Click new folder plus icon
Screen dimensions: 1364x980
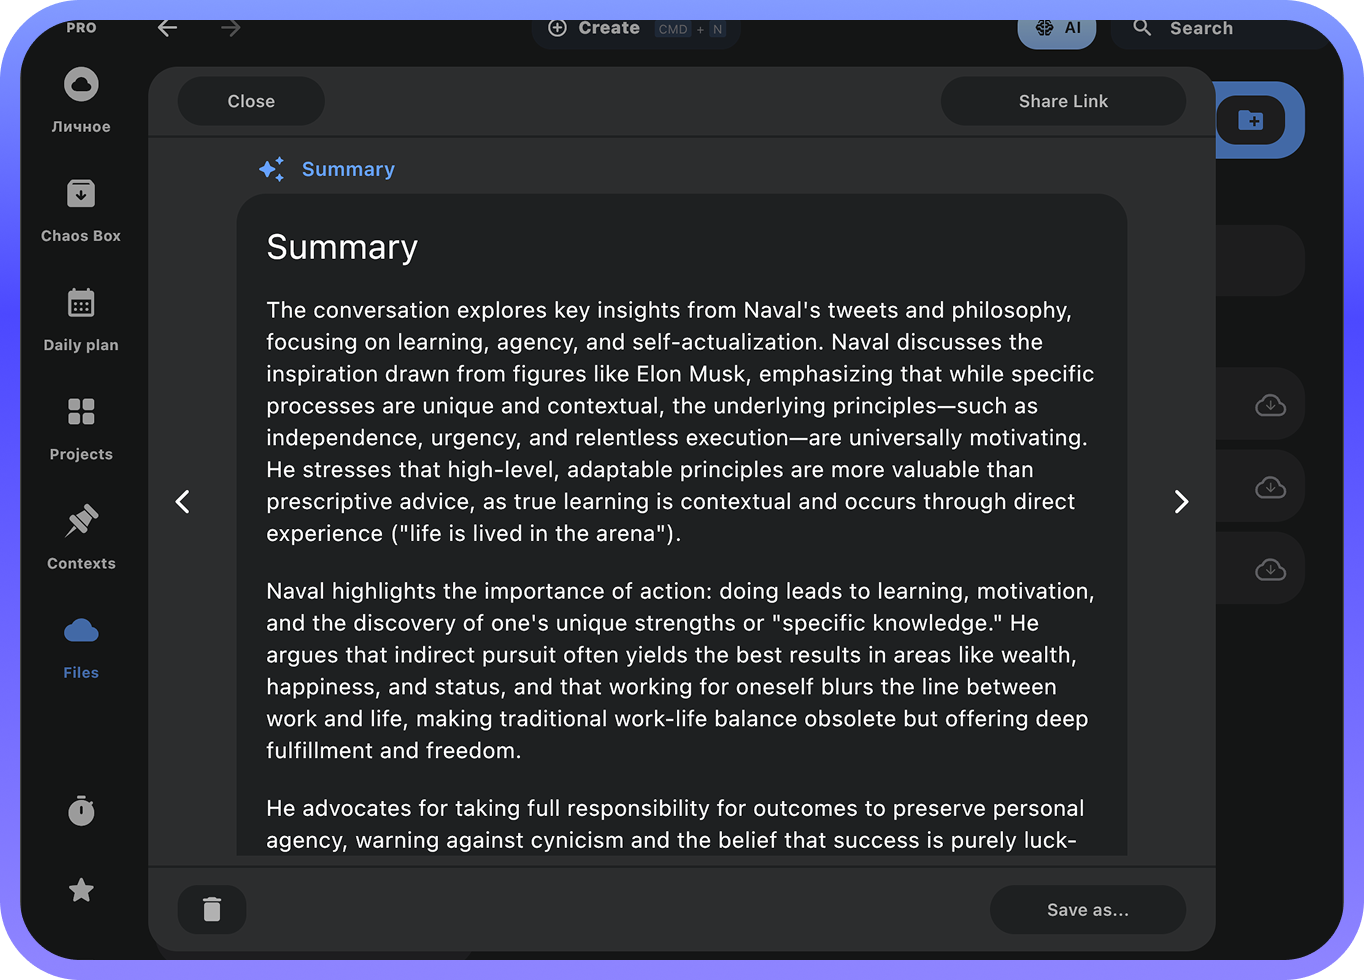1250,120
